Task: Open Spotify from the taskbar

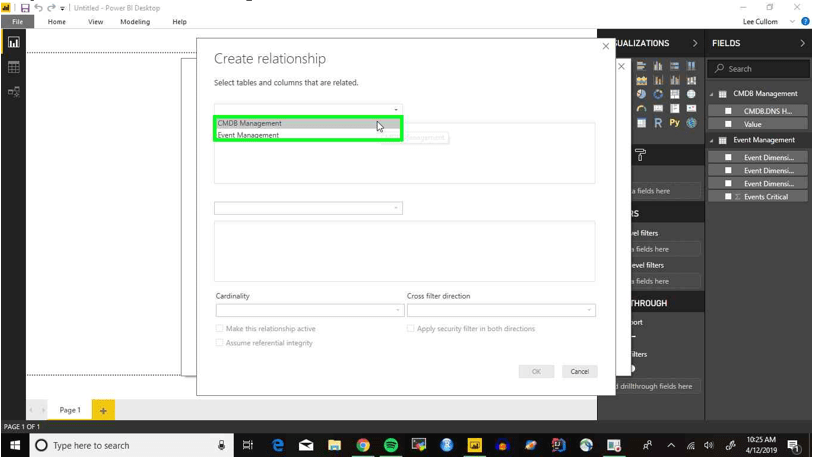Action: (391, 445)
